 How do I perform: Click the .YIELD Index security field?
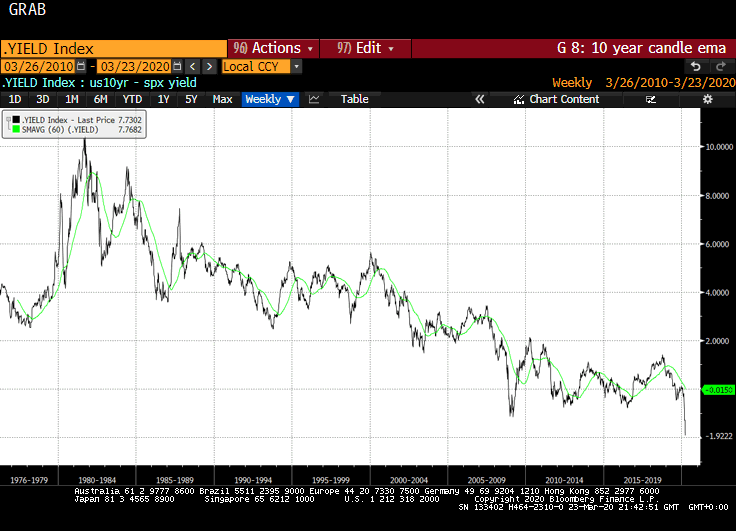click(x=114, y=49)
